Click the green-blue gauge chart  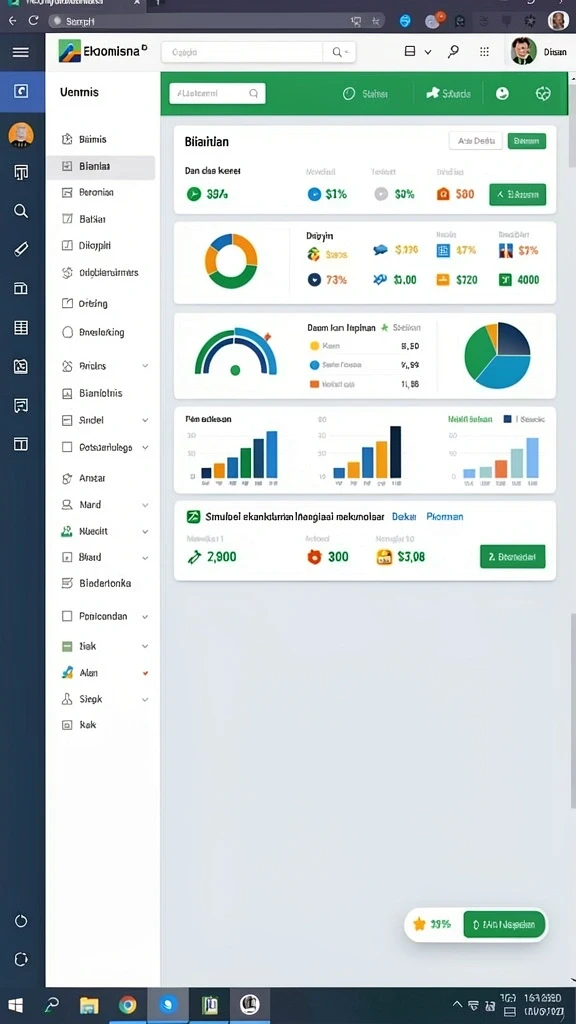click(236, 353)
